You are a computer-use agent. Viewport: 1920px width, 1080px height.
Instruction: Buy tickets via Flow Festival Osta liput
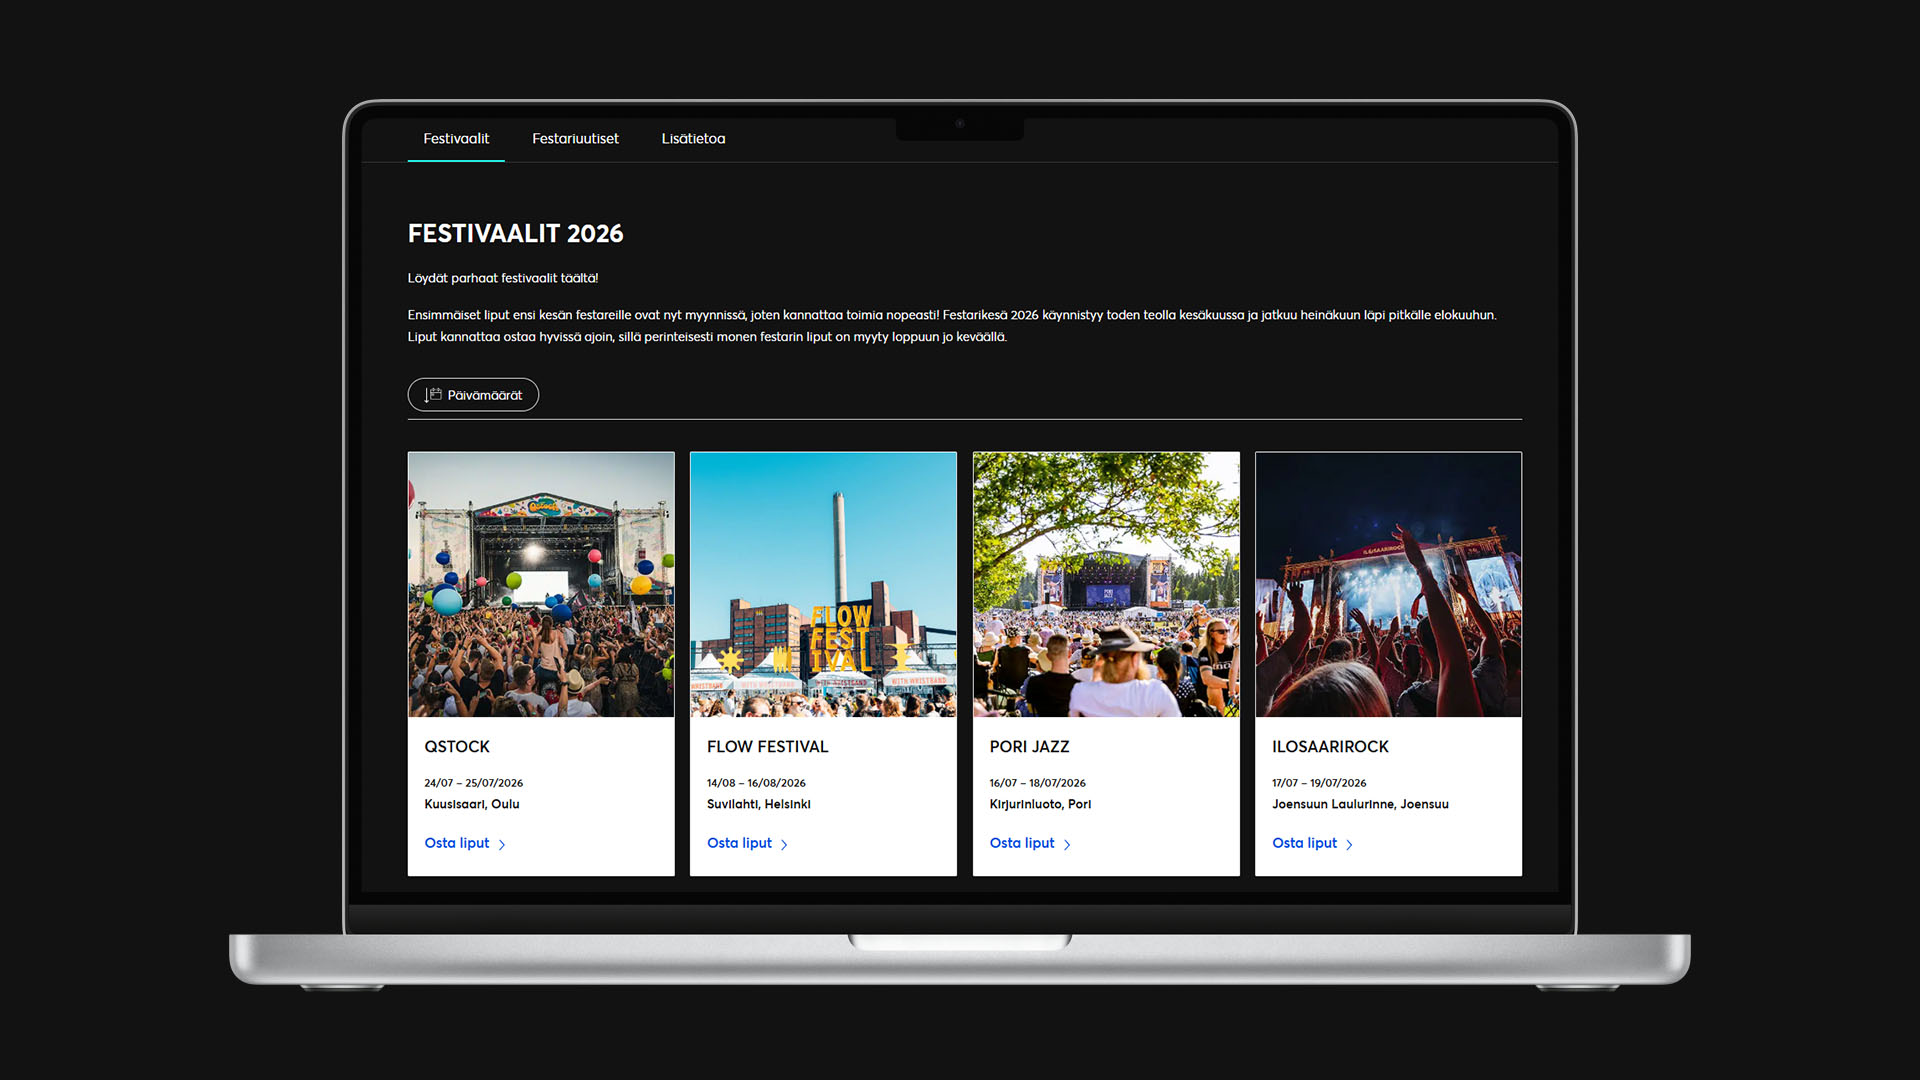[739, 843]
